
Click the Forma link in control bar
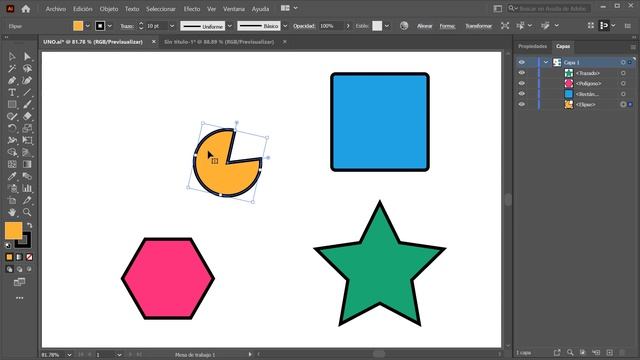(447, 26)
